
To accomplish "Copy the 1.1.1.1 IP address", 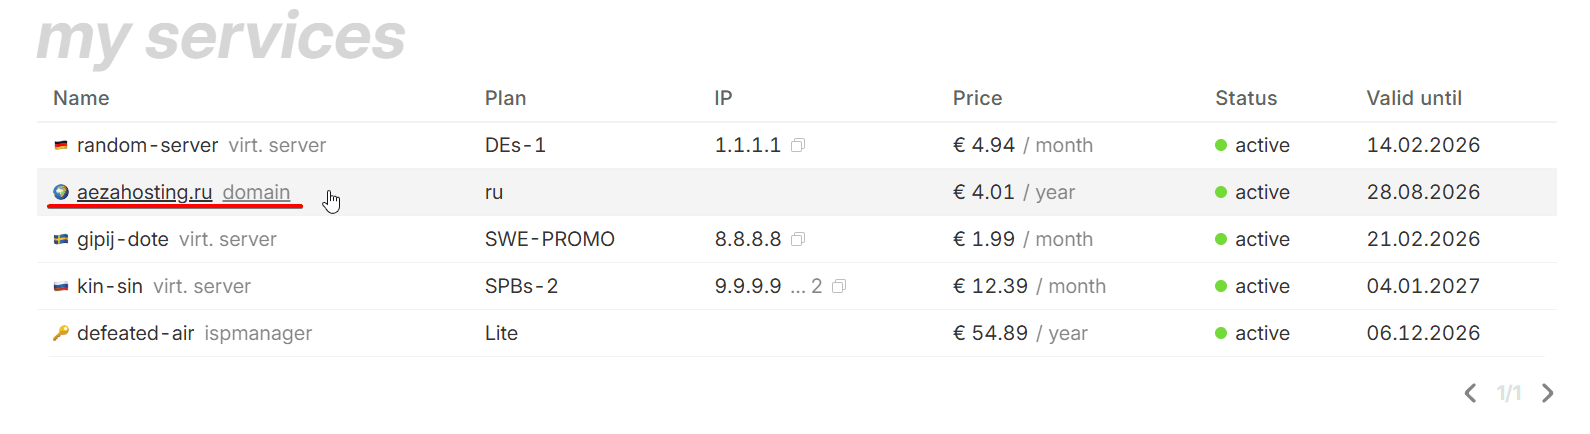I will 798,146.
